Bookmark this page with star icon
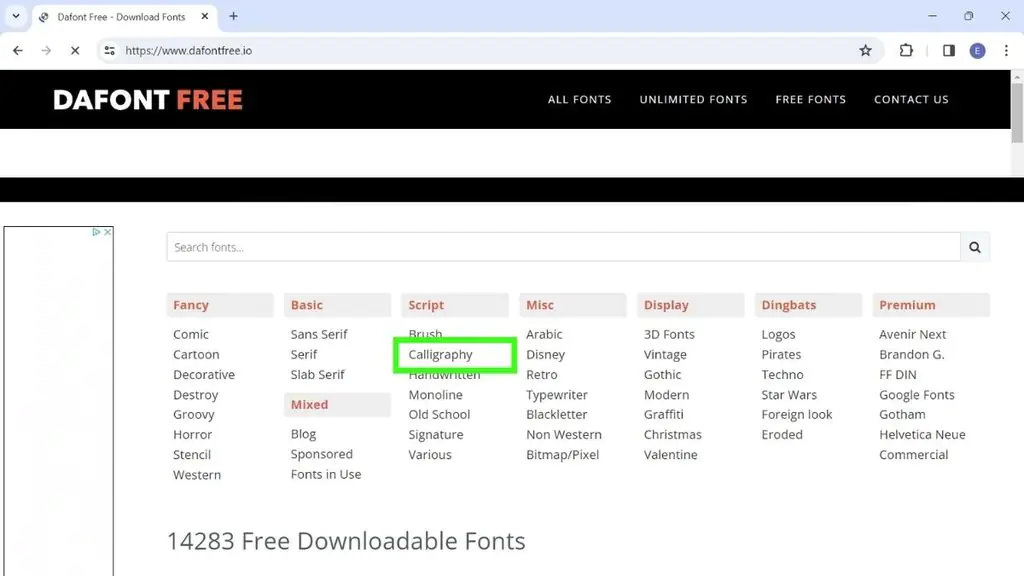The height and width of the screenshot is (576, 1024). (x=866, y=51)
